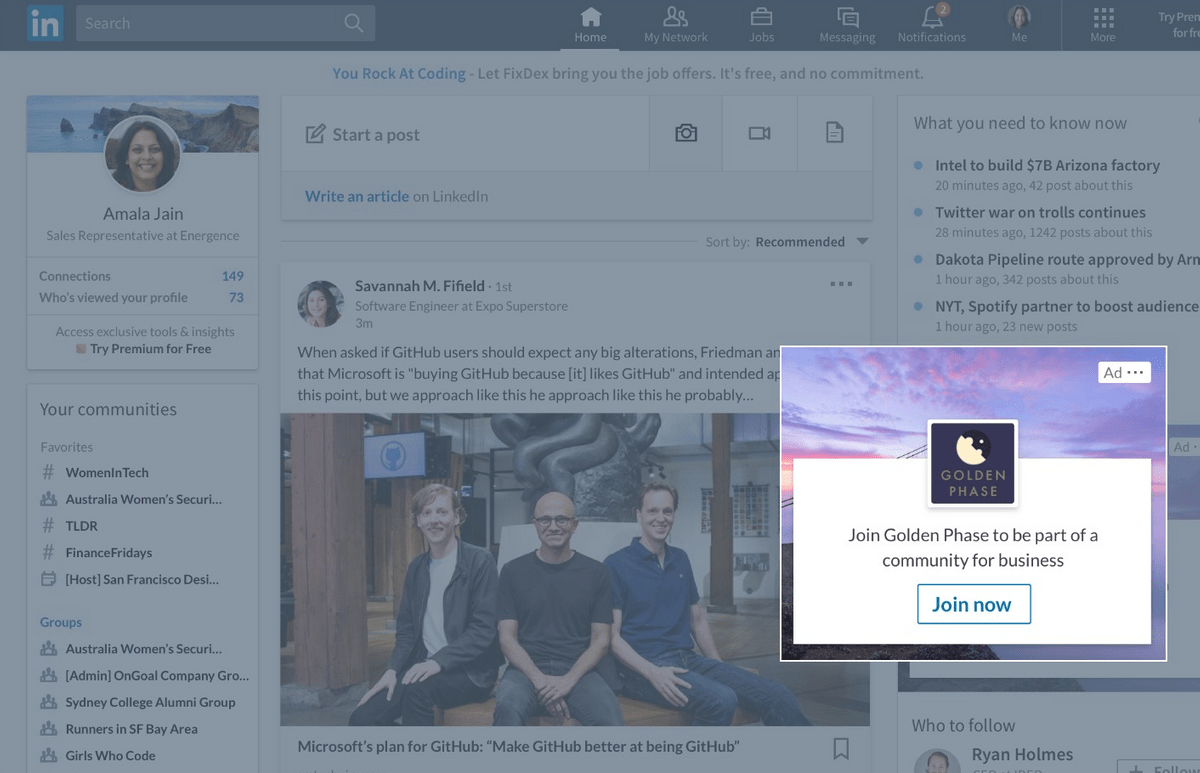Open the San Francisco Desi... host event
The image size is (1200, 773).
click(x=142, y=579)
